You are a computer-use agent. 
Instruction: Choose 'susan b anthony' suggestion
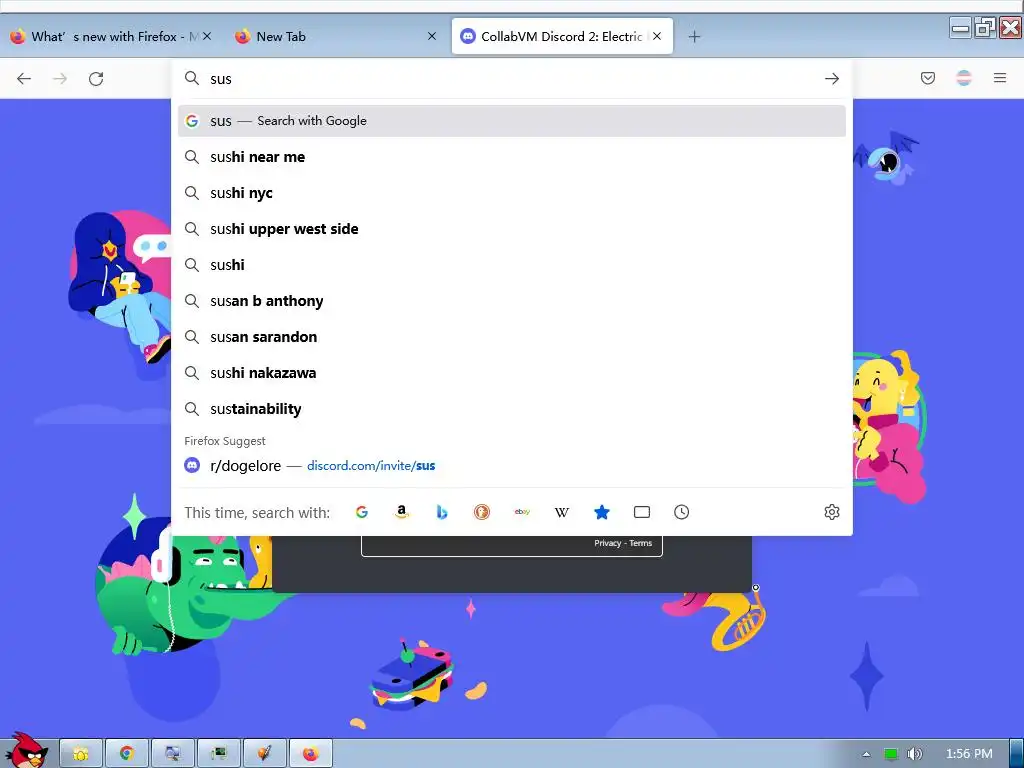pos(511,300)
